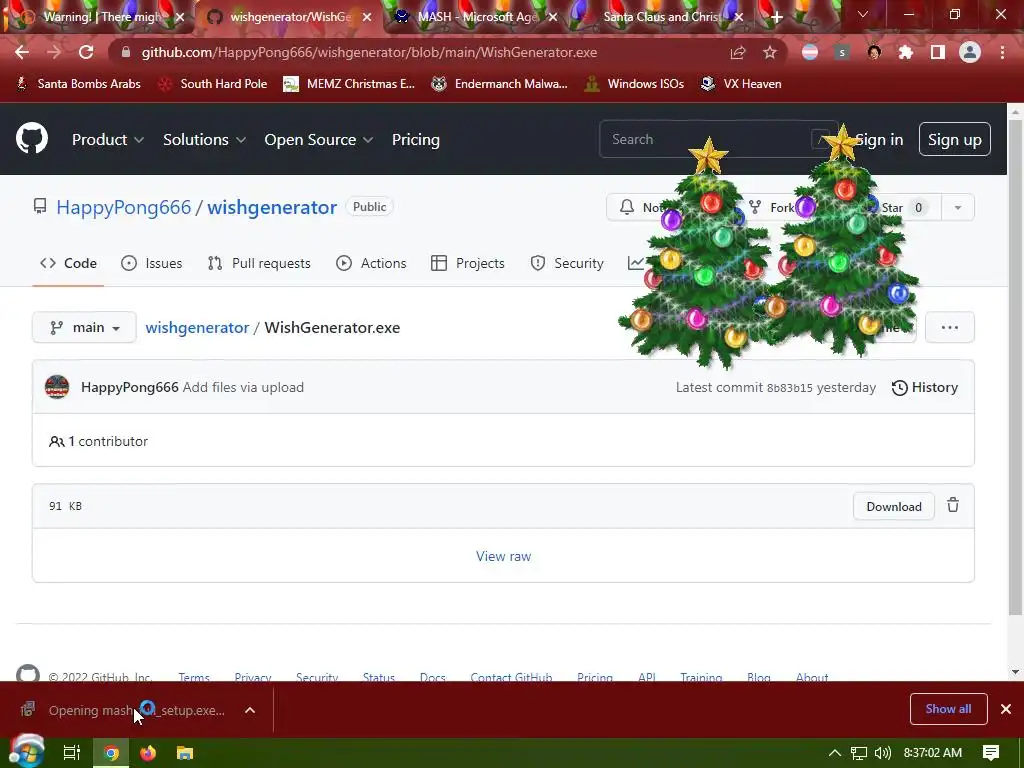Open the commit History link
The image size is (1024, 768).
pyautogui.click(x=925, y=387)
